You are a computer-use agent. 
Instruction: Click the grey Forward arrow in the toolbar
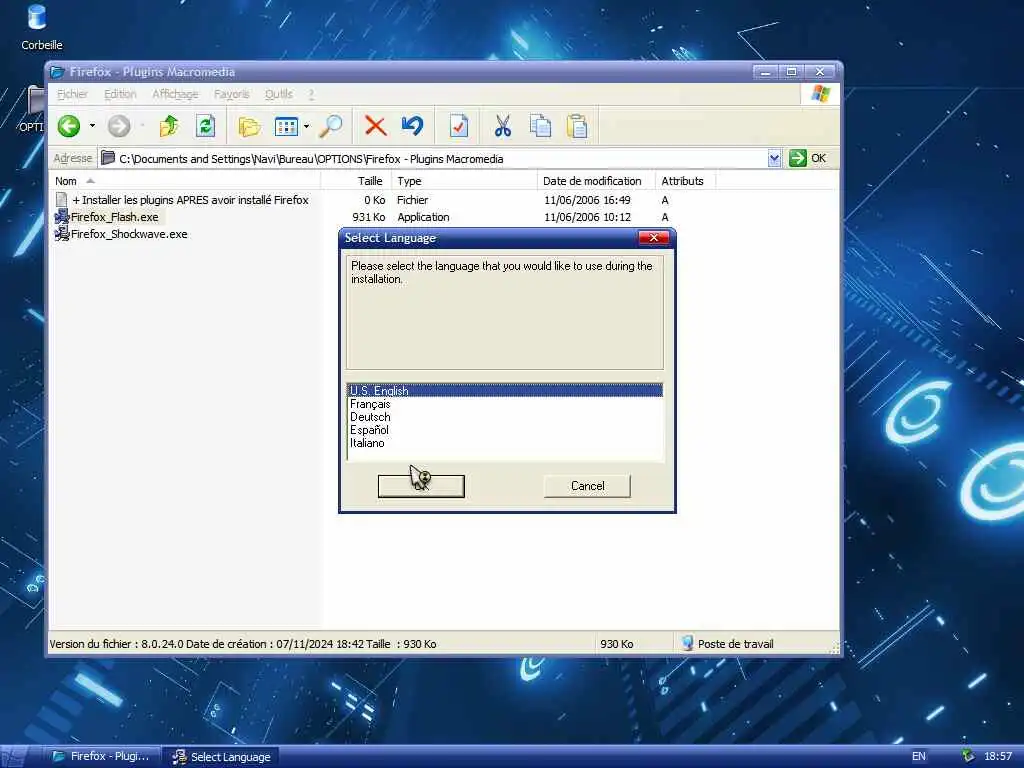pos(119,126)
